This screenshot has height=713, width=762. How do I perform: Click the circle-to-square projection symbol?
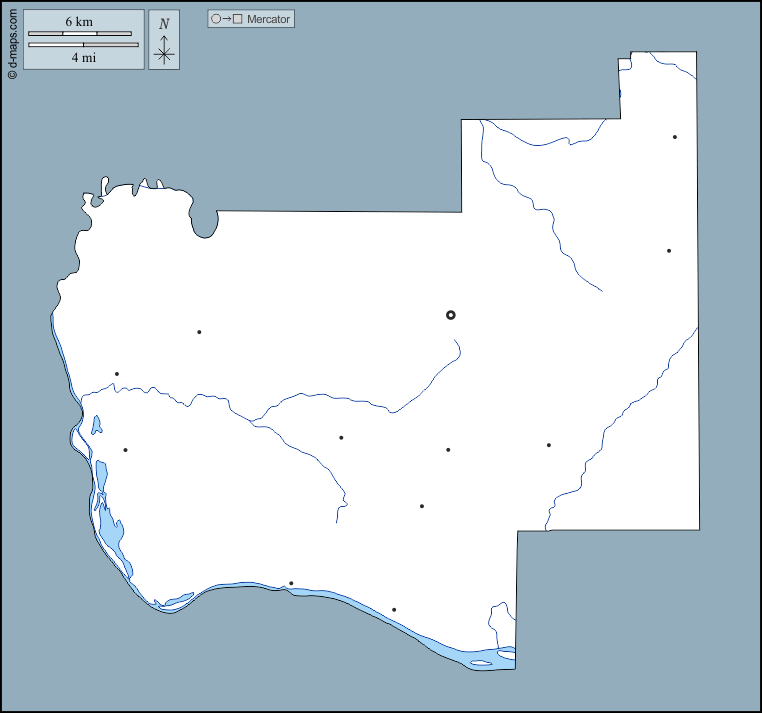pyautogui.click(x=227, y=19)
